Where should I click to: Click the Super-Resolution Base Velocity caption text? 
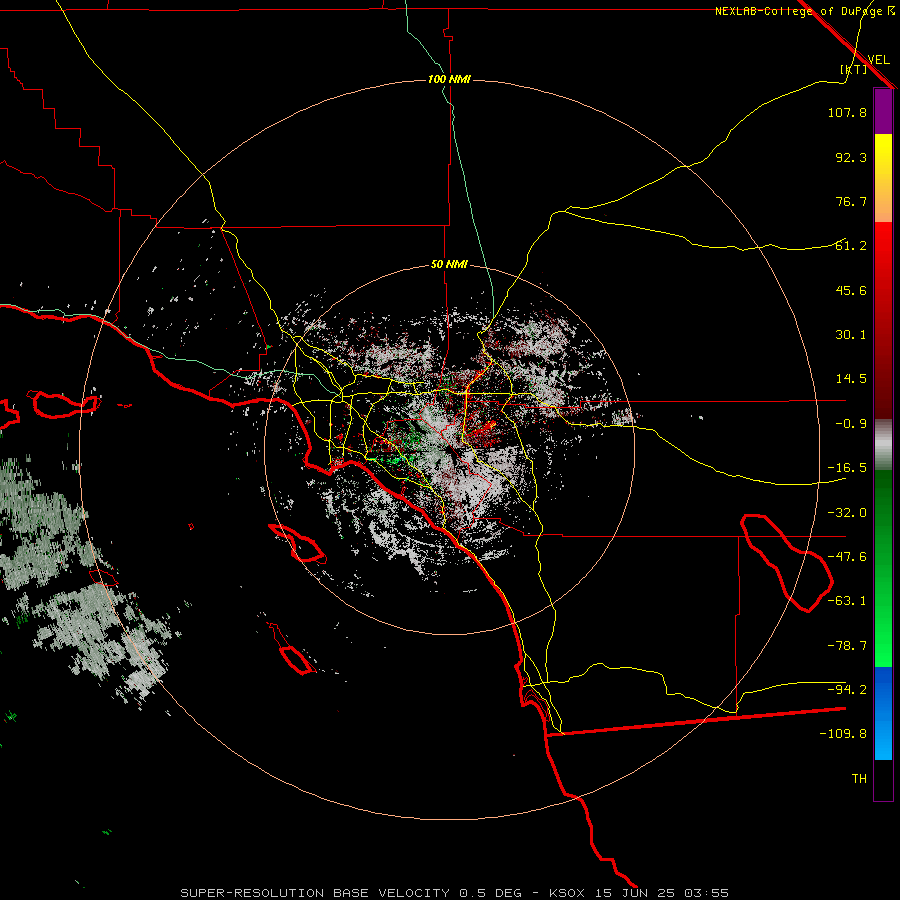454,893
